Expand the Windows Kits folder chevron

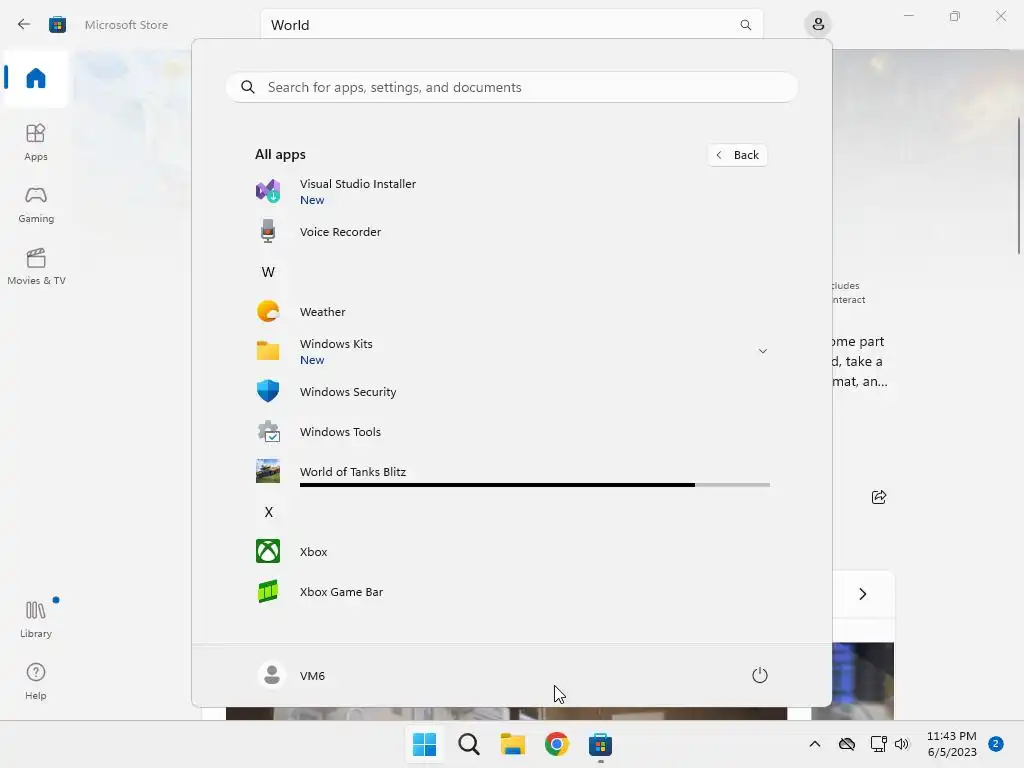762,351
